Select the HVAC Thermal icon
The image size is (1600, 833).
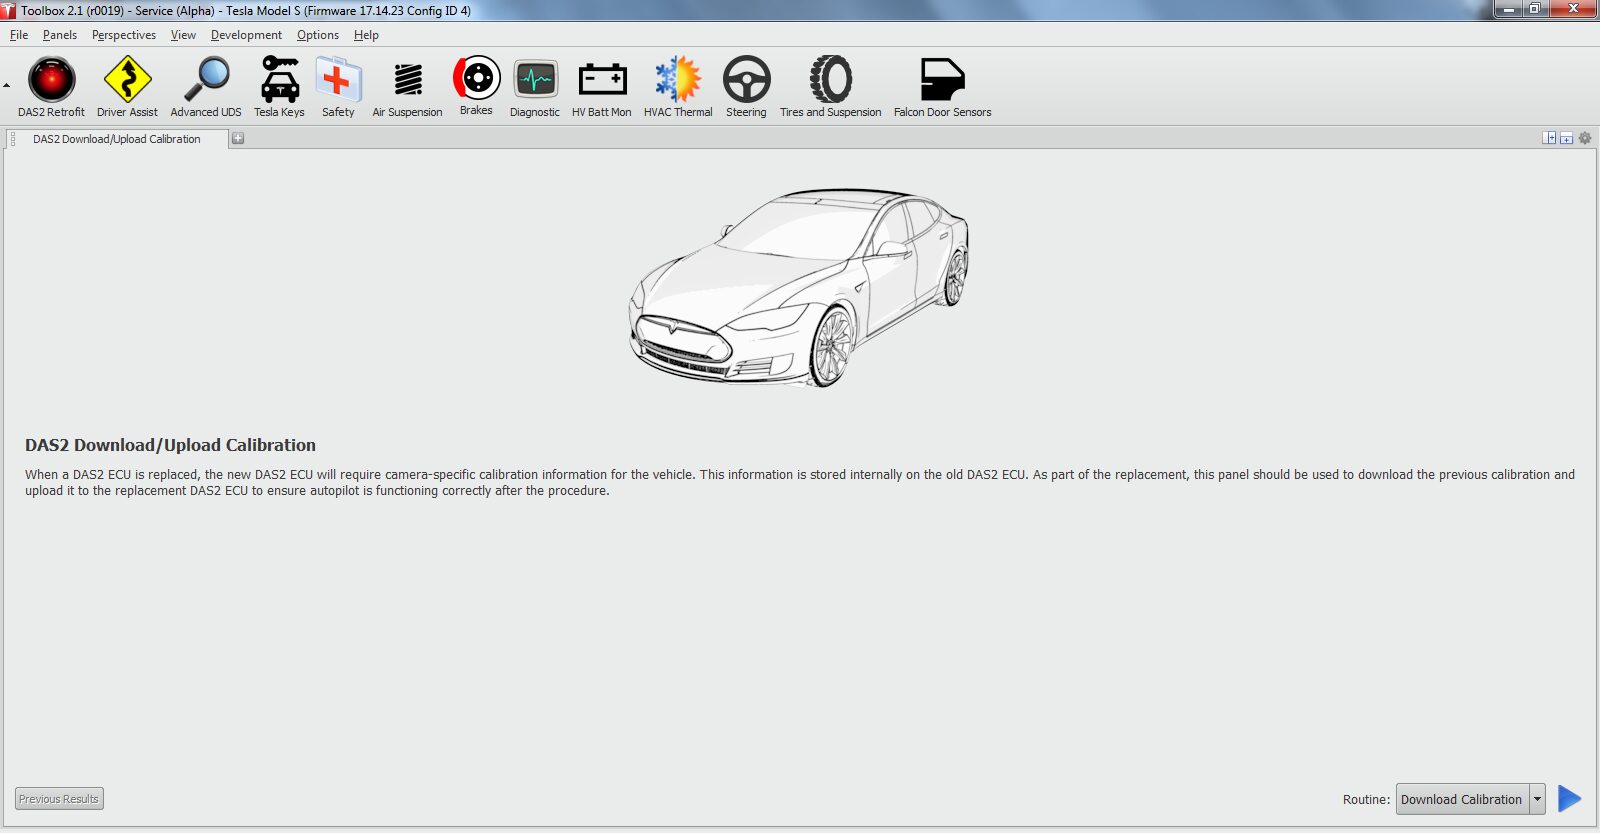[x=678, y=80]
